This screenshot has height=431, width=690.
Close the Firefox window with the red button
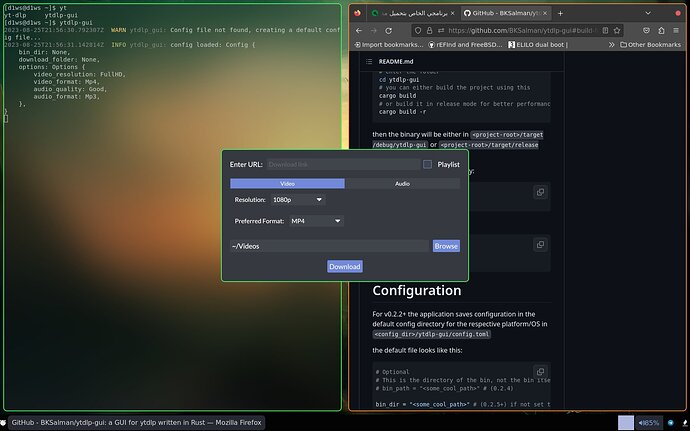[x=678, y=13]
